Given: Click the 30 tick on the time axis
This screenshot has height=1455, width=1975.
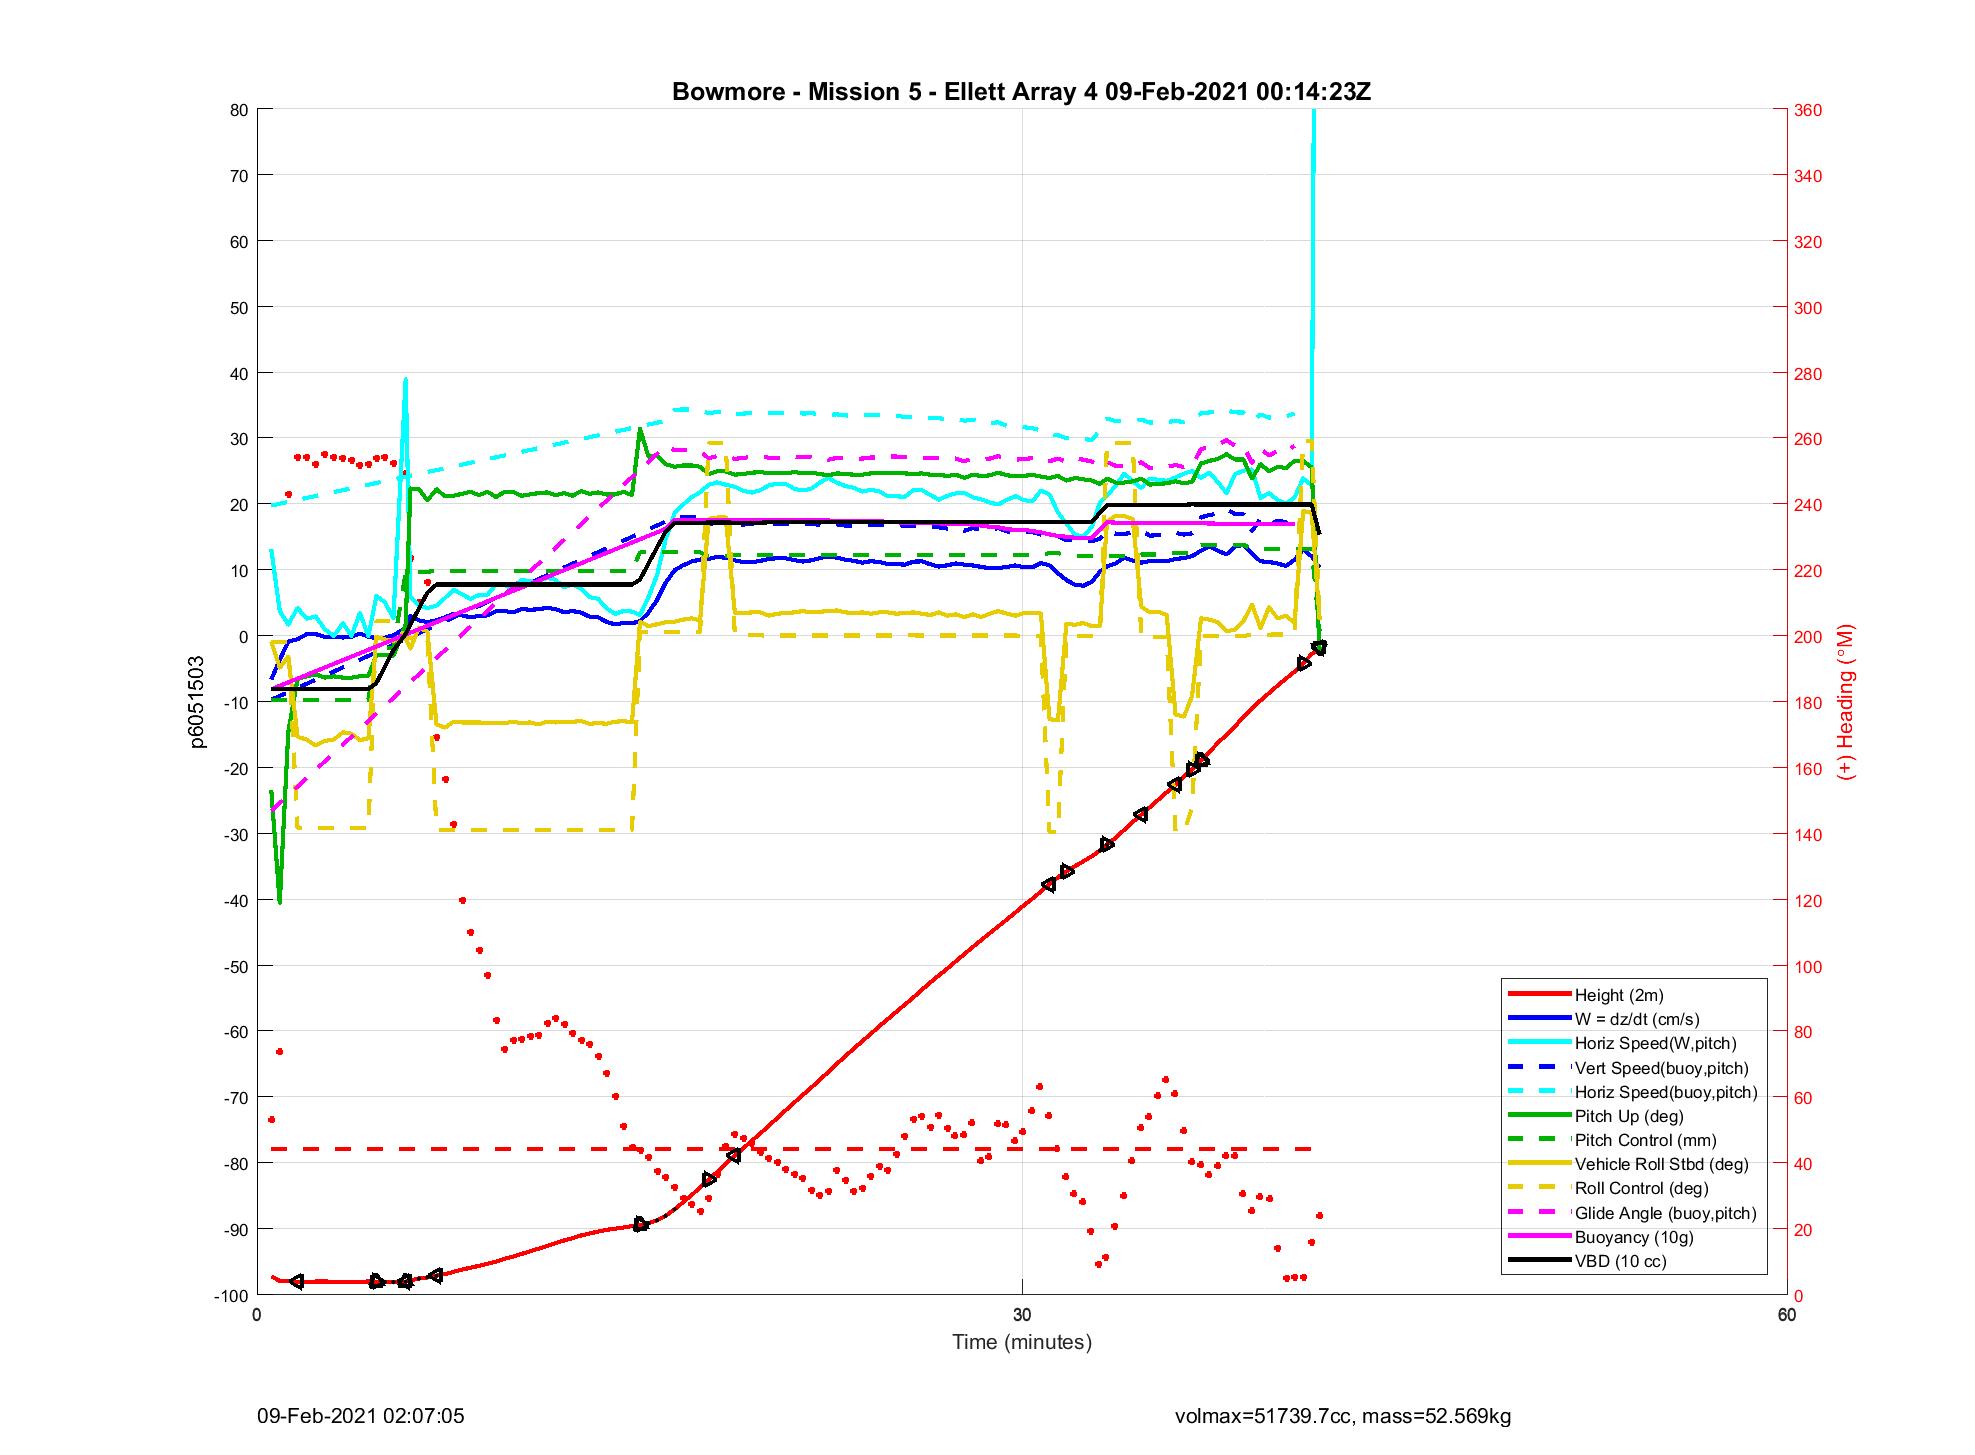Looking at the screenshot, I should [1022, 1314].
